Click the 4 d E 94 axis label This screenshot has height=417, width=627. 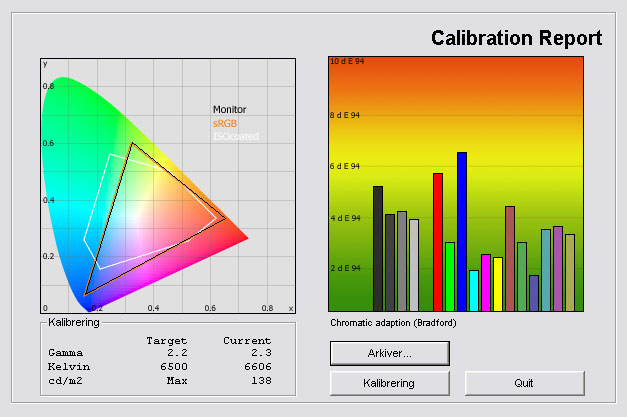tap(345, 218)
